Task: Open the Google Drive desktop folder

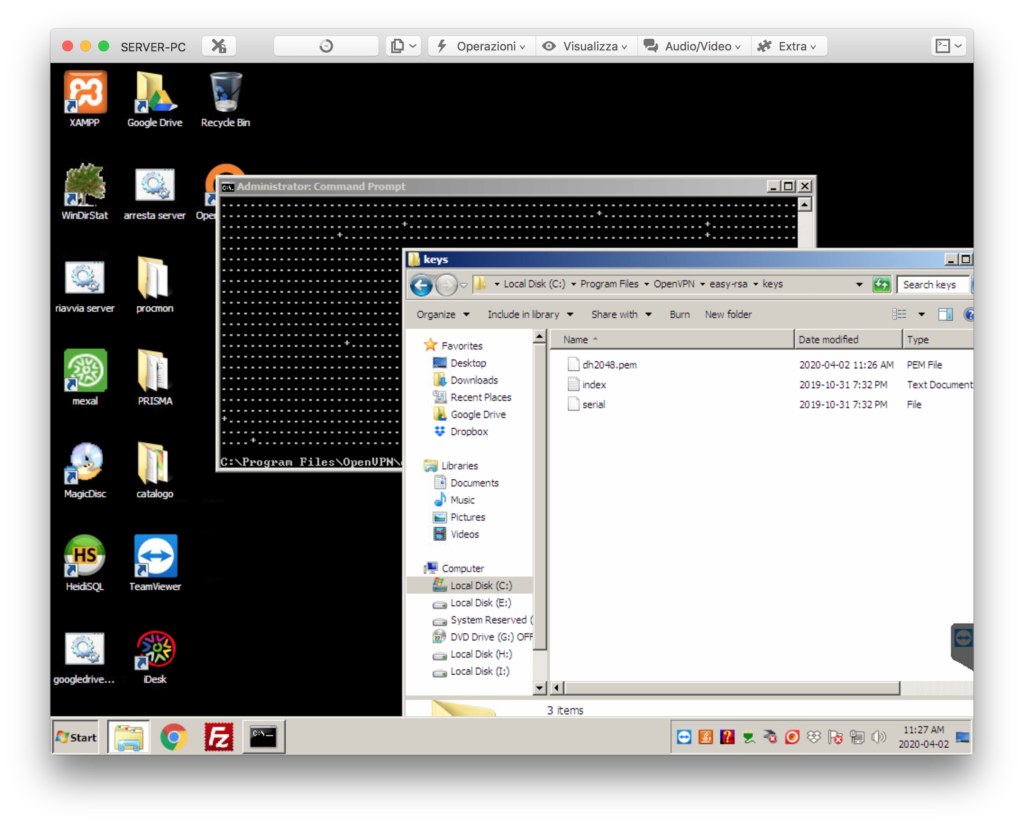Action: tap(155, 99)
